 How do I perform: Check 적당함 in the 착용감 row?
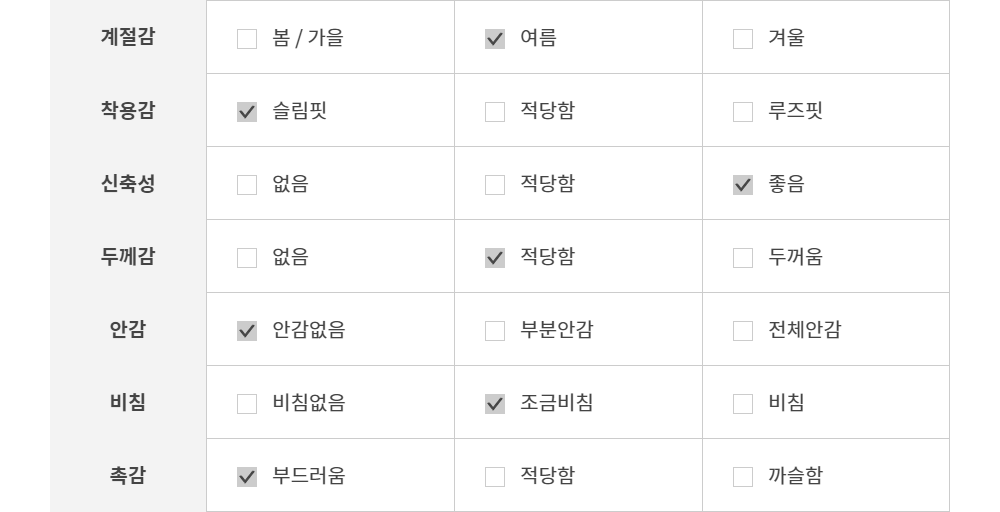(495, 113)
